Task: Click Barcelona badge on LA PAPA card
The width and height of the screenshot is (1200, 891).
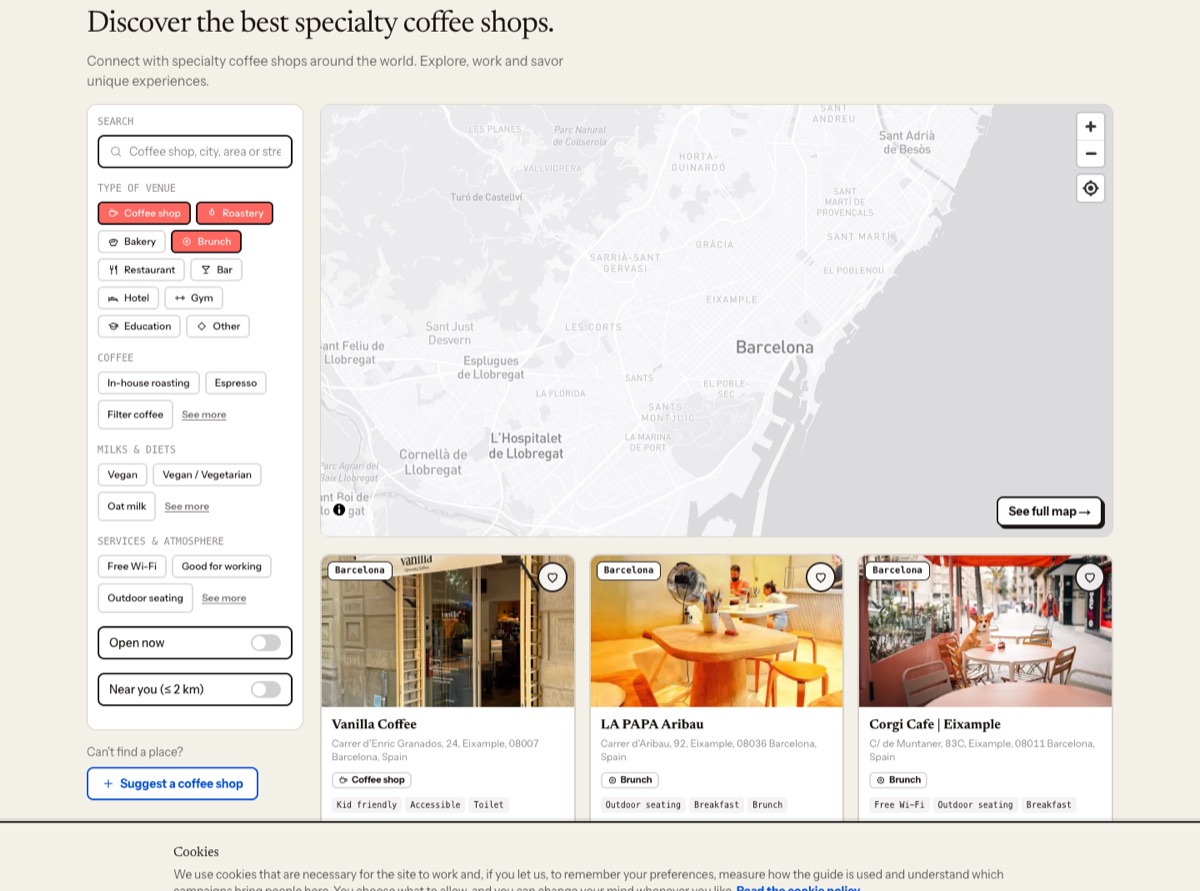Action: [628, 570]
